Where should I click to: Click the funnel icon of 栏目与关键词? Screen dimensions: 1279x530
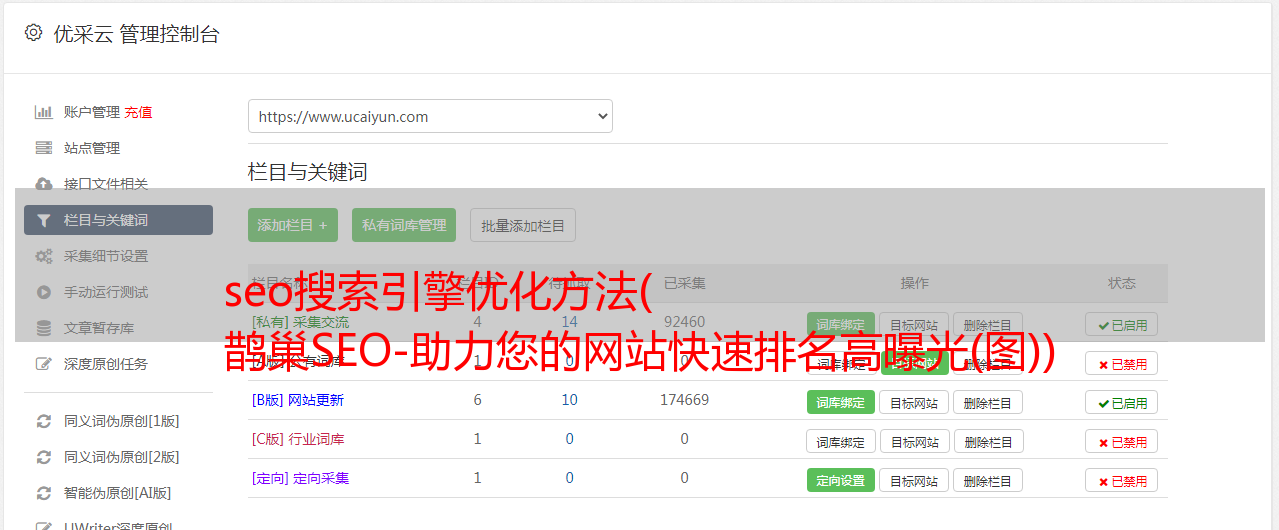(x=43, y=220)
